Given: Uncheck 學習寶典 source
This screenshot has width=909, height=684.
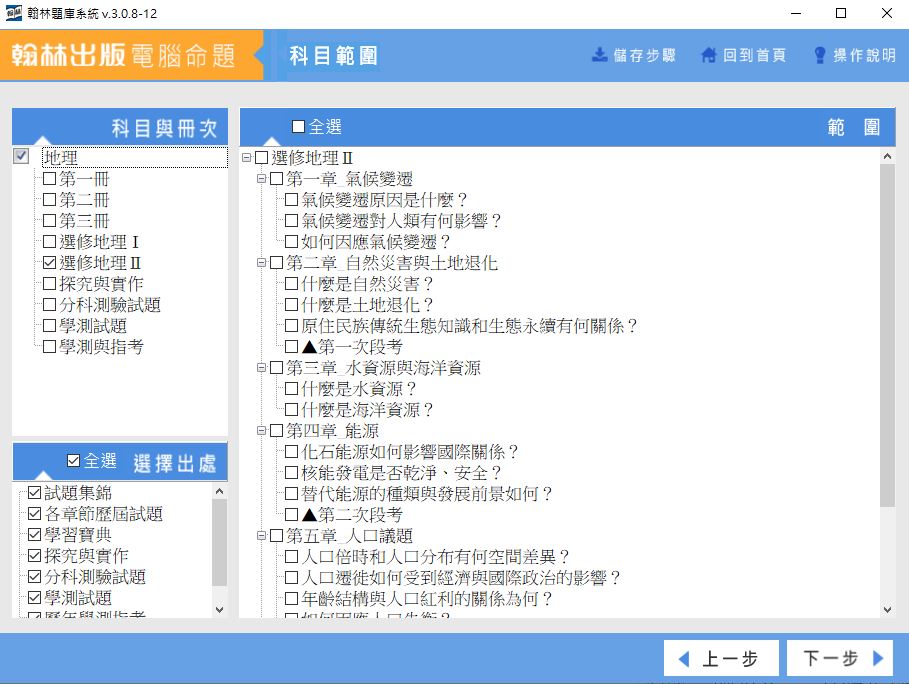Looking at the screenshot, I should click(35, 534).
